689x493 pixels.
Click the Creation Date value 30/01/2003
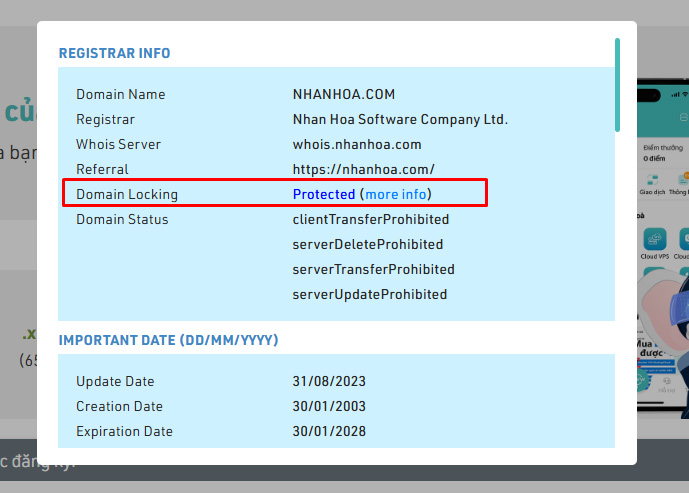(x=329, y=406)
